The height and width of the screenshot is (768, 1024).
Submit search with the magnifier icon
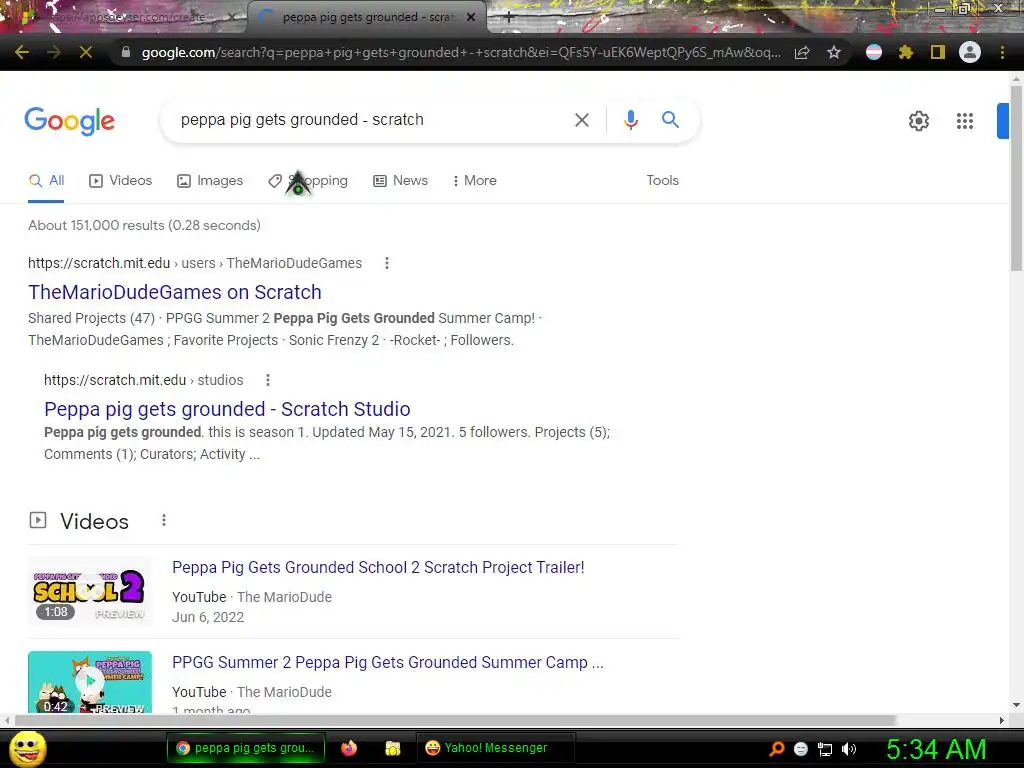tap(670, 120)
